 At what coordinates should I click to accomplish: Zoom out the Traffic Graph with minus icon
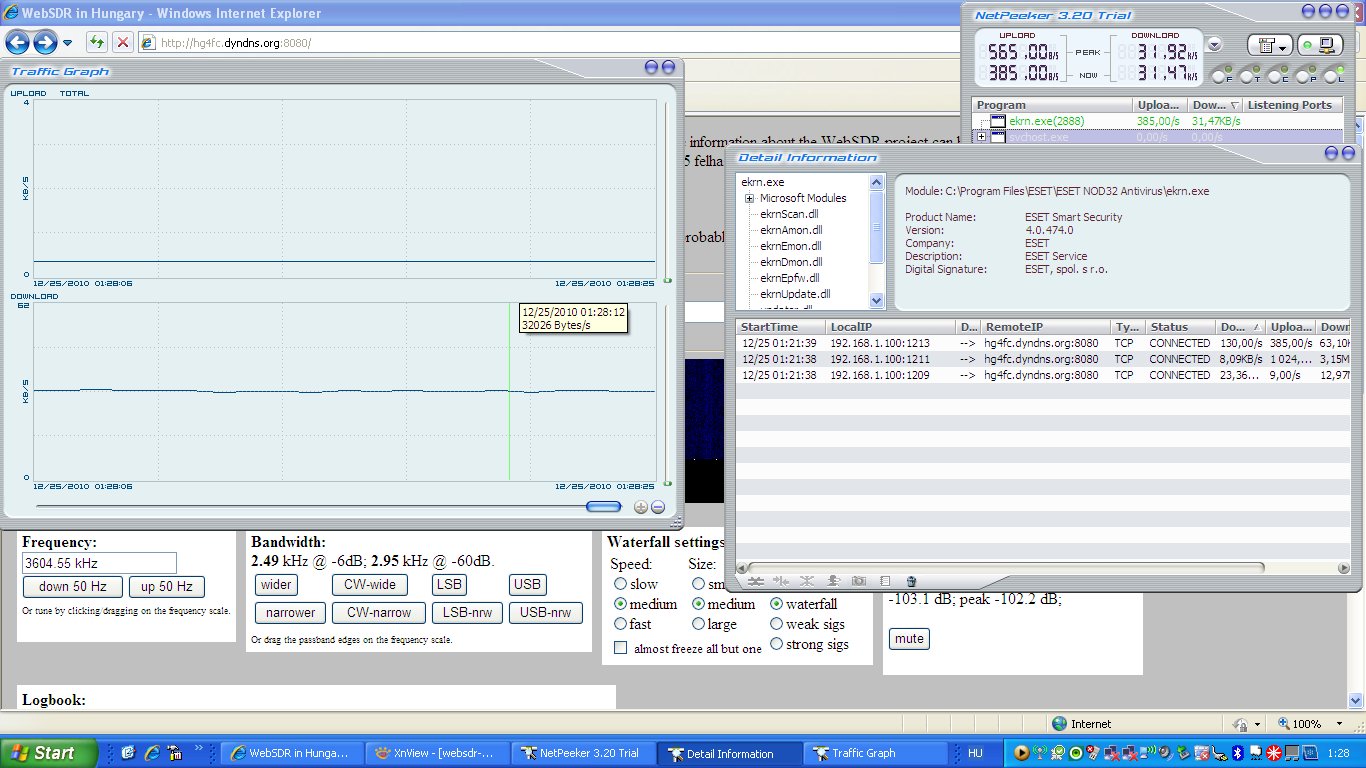point(658,507)
